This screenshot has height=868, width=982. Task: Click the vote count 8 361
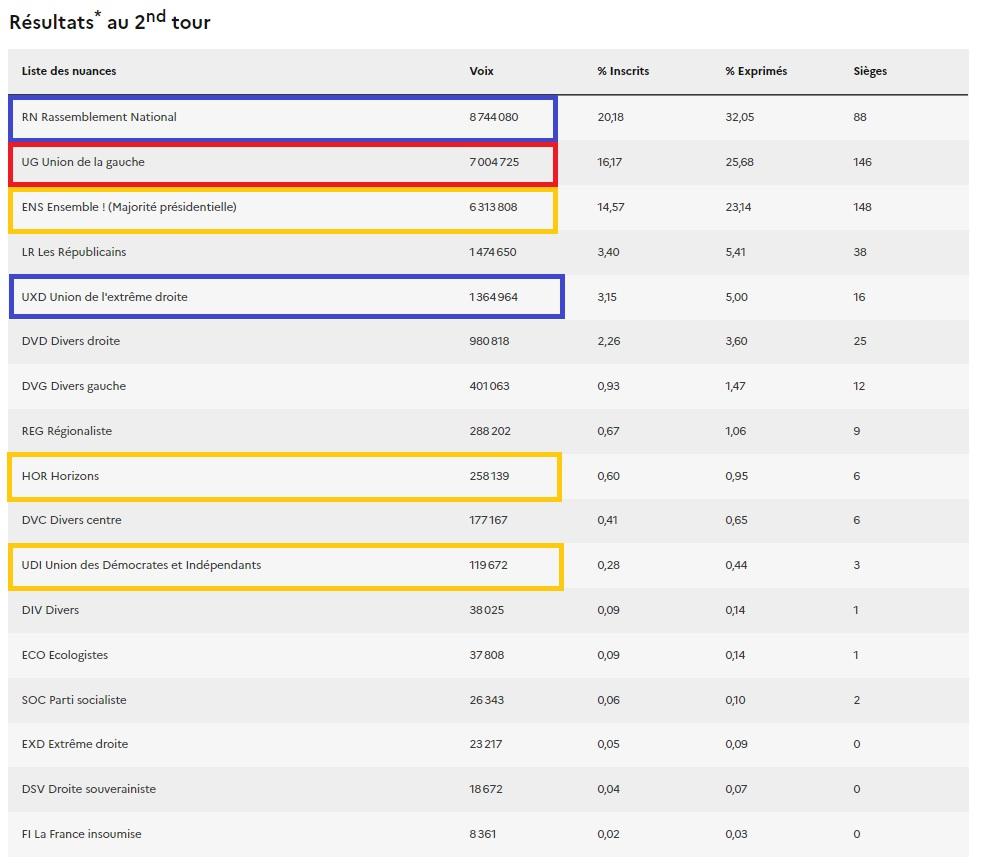tap(483, 835)
